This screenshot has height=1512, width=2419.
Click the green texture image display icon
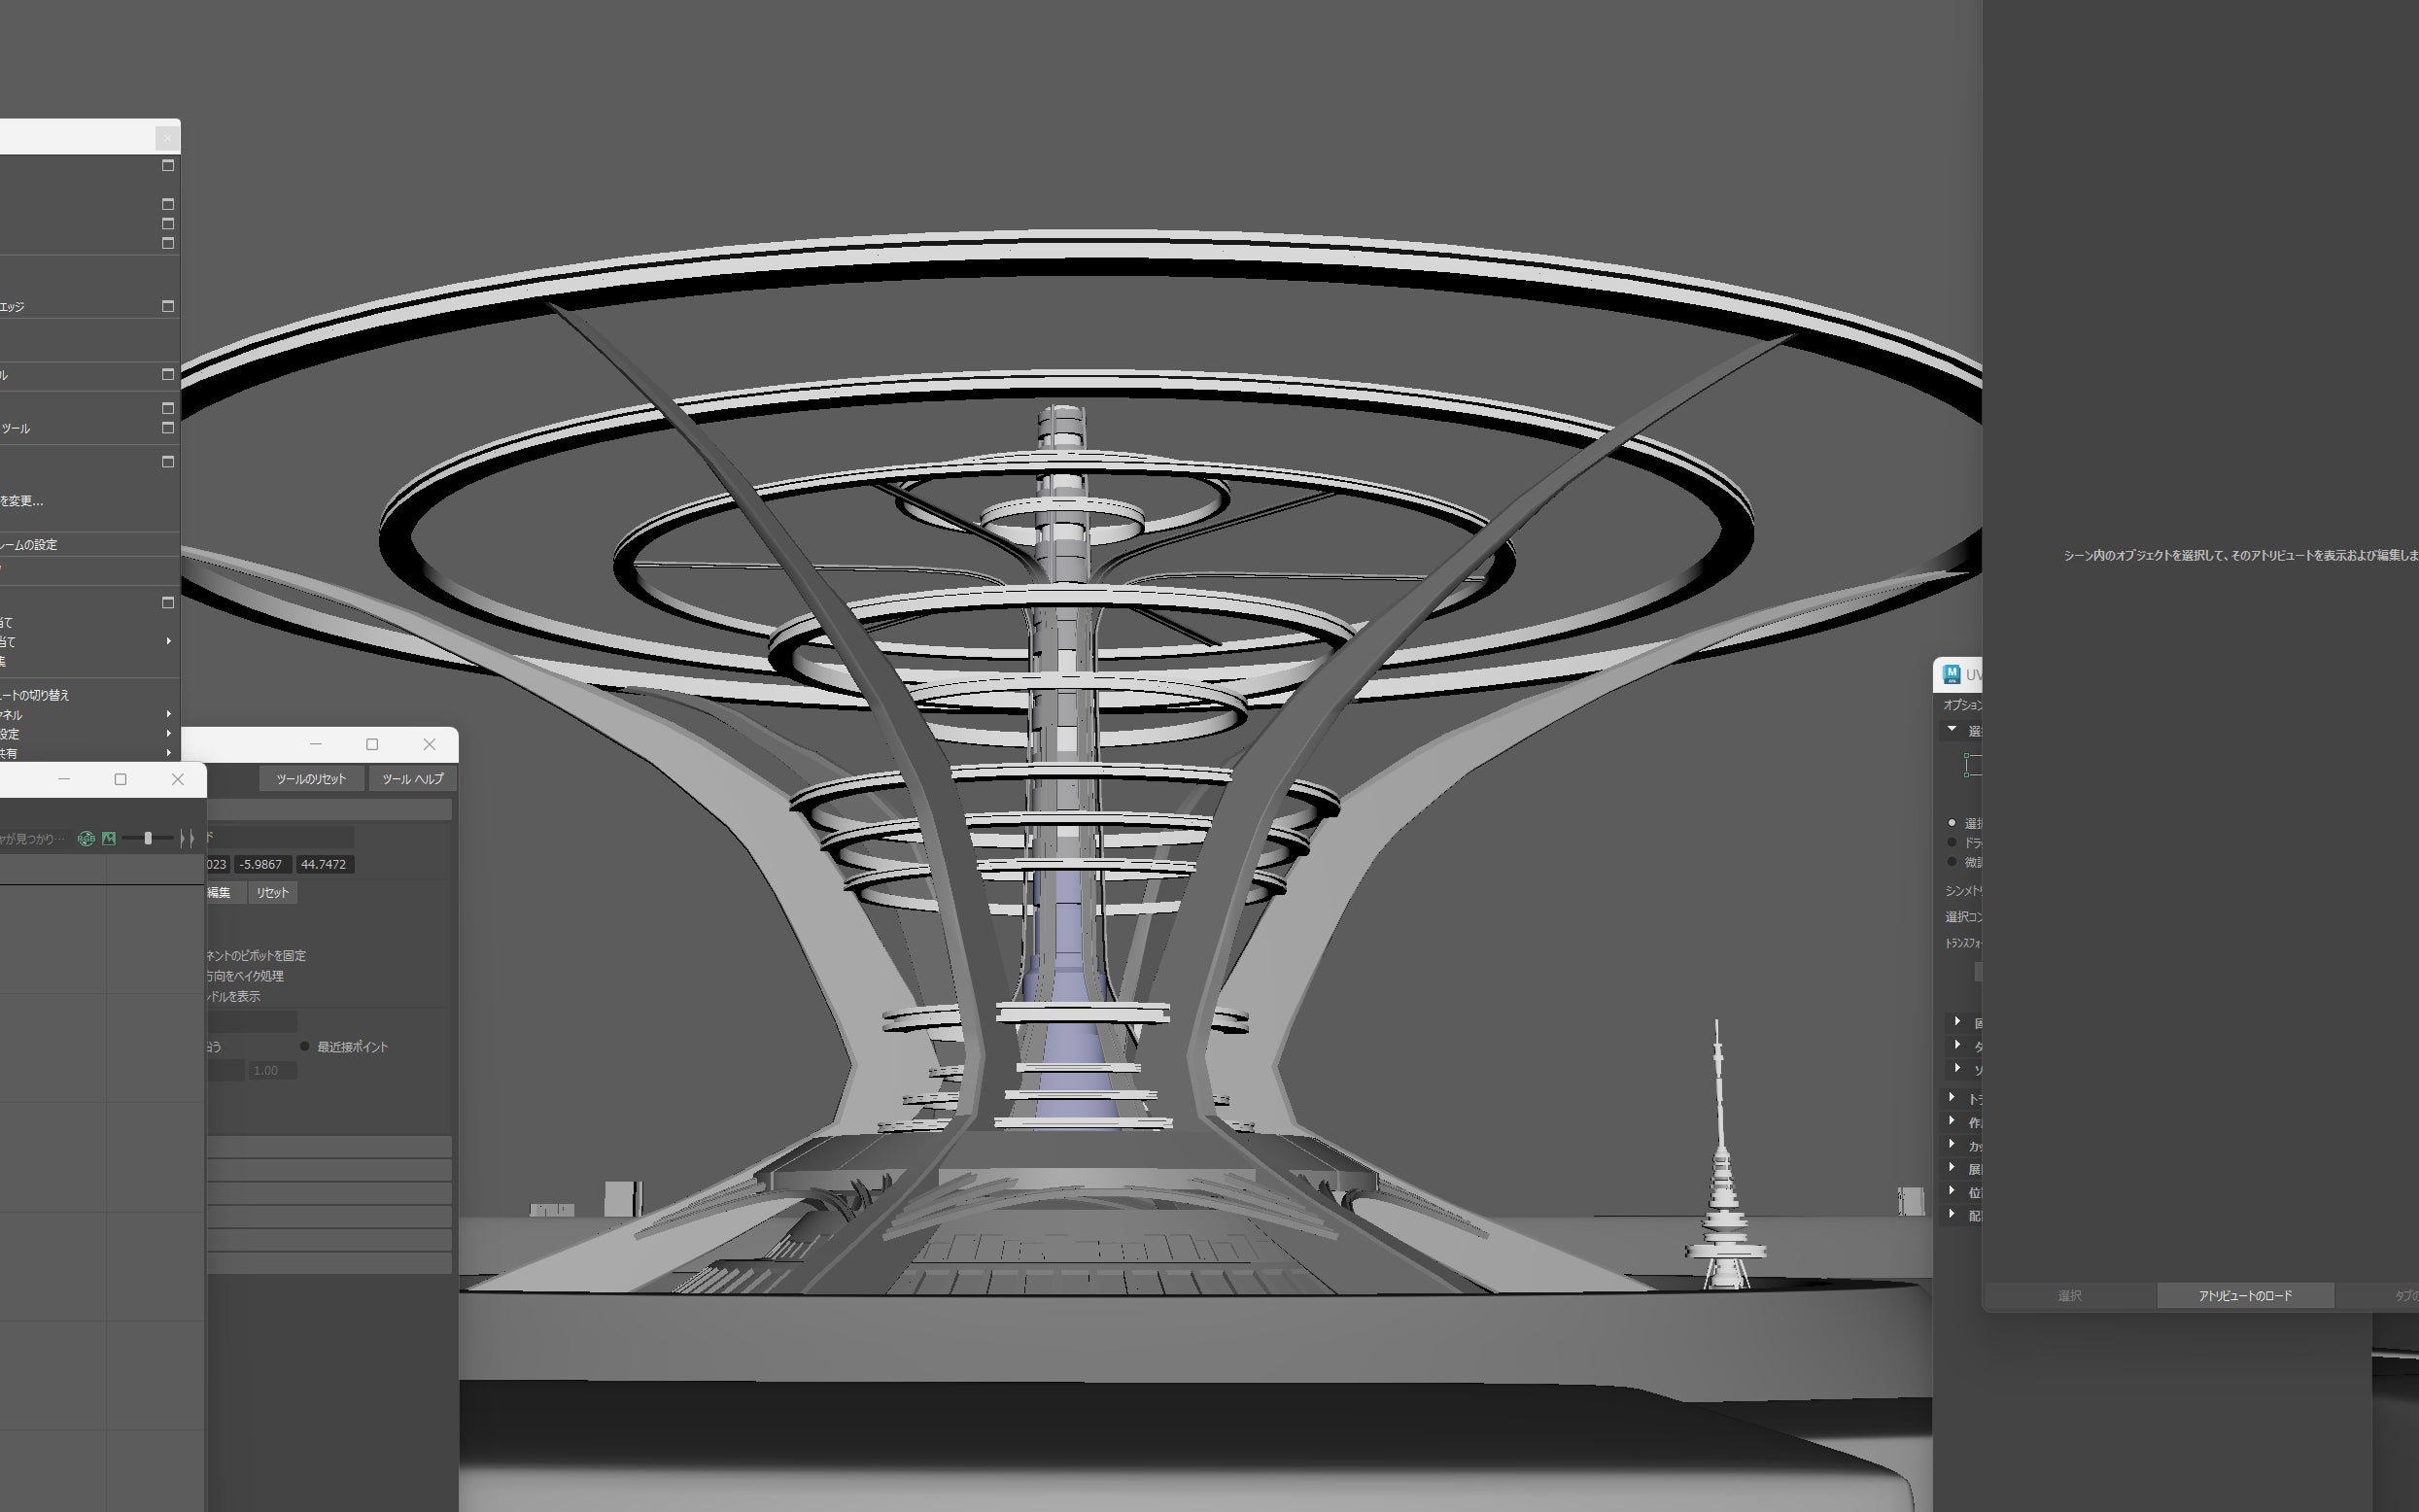tap(109, 838)
